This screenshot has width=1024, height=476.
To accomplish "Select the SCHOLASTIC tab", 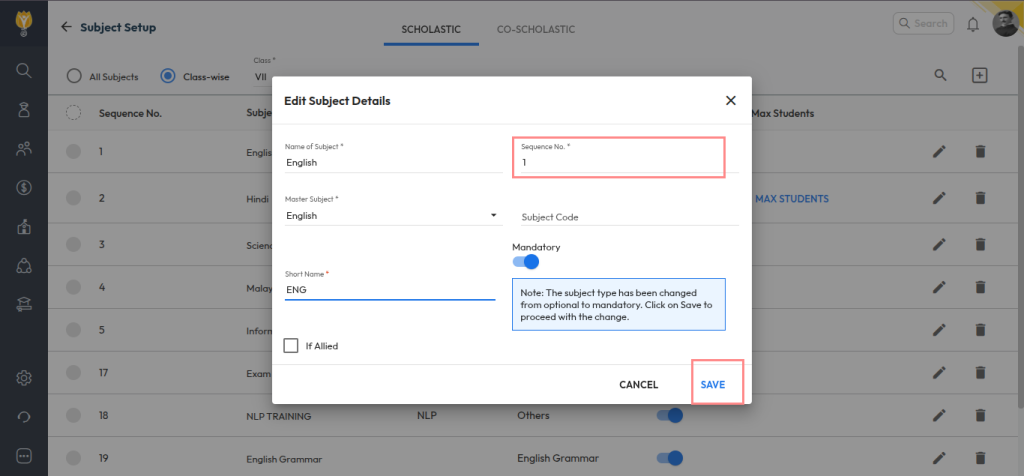I will [x=430, y=29].
